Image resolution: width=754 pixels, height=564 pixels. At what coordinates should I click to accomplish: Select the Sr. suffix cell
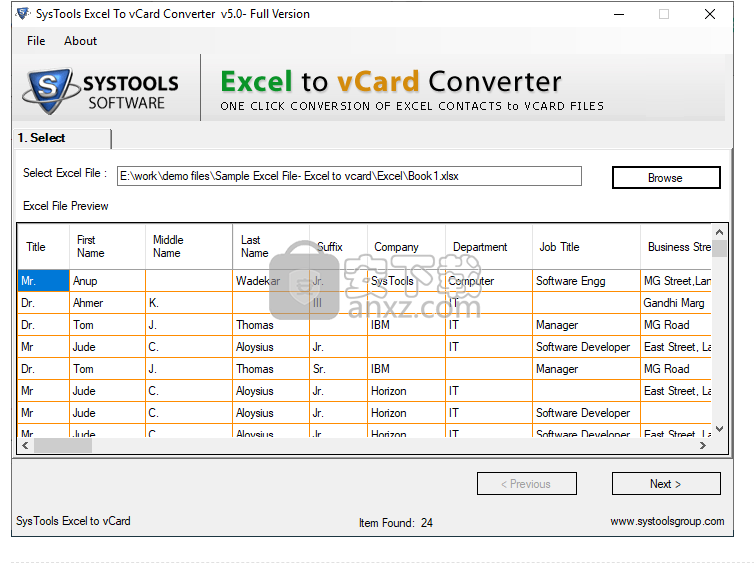point(338,369)
